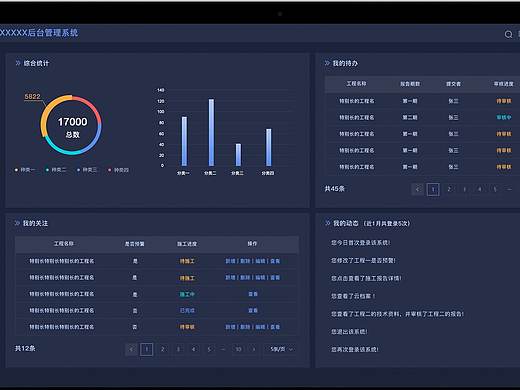Click the 5822 donut label
This screenshot has height=390, width=520.
pyautogui.click(x=32, y=97)
